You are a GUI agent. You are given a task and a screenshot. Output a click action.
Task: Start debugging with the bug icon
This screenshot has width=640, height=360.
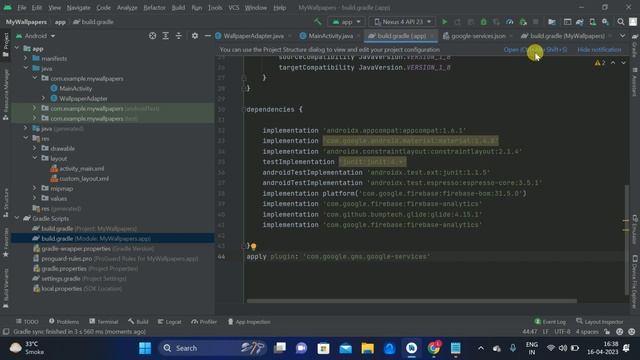tap(483, 22)
